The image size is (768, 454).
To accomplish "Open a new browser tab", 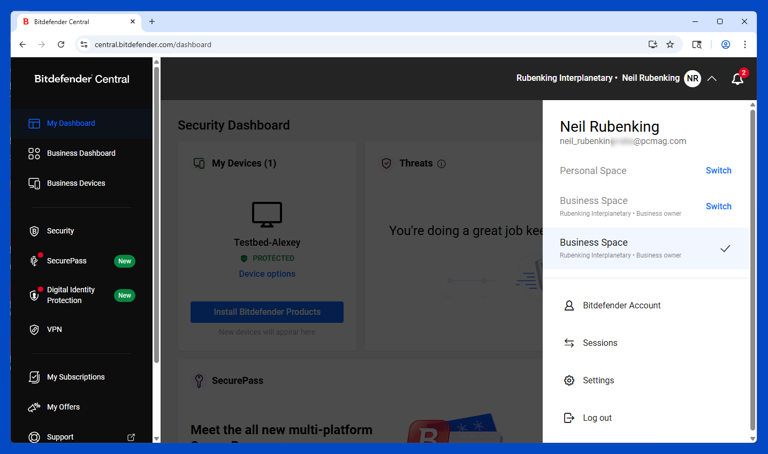I will pos(152,22).
